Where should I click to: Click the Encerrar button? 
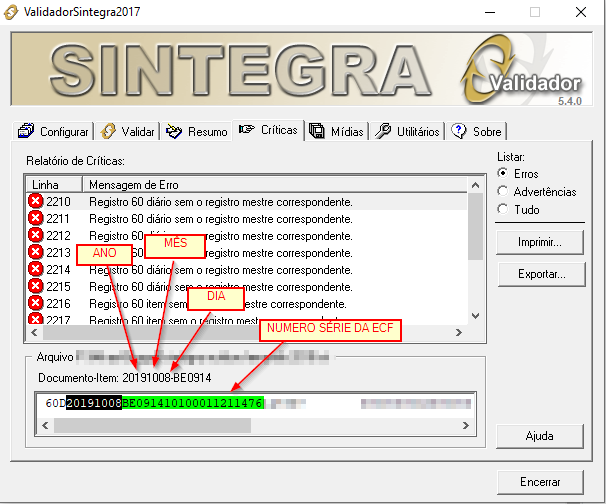point(540,482)
